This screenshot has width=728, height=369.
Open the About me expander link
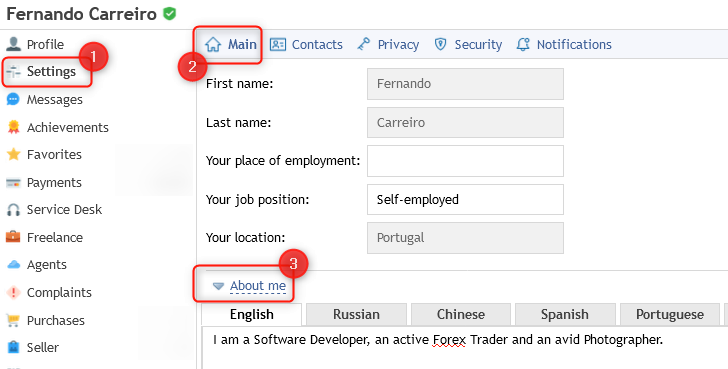point(258,286)
